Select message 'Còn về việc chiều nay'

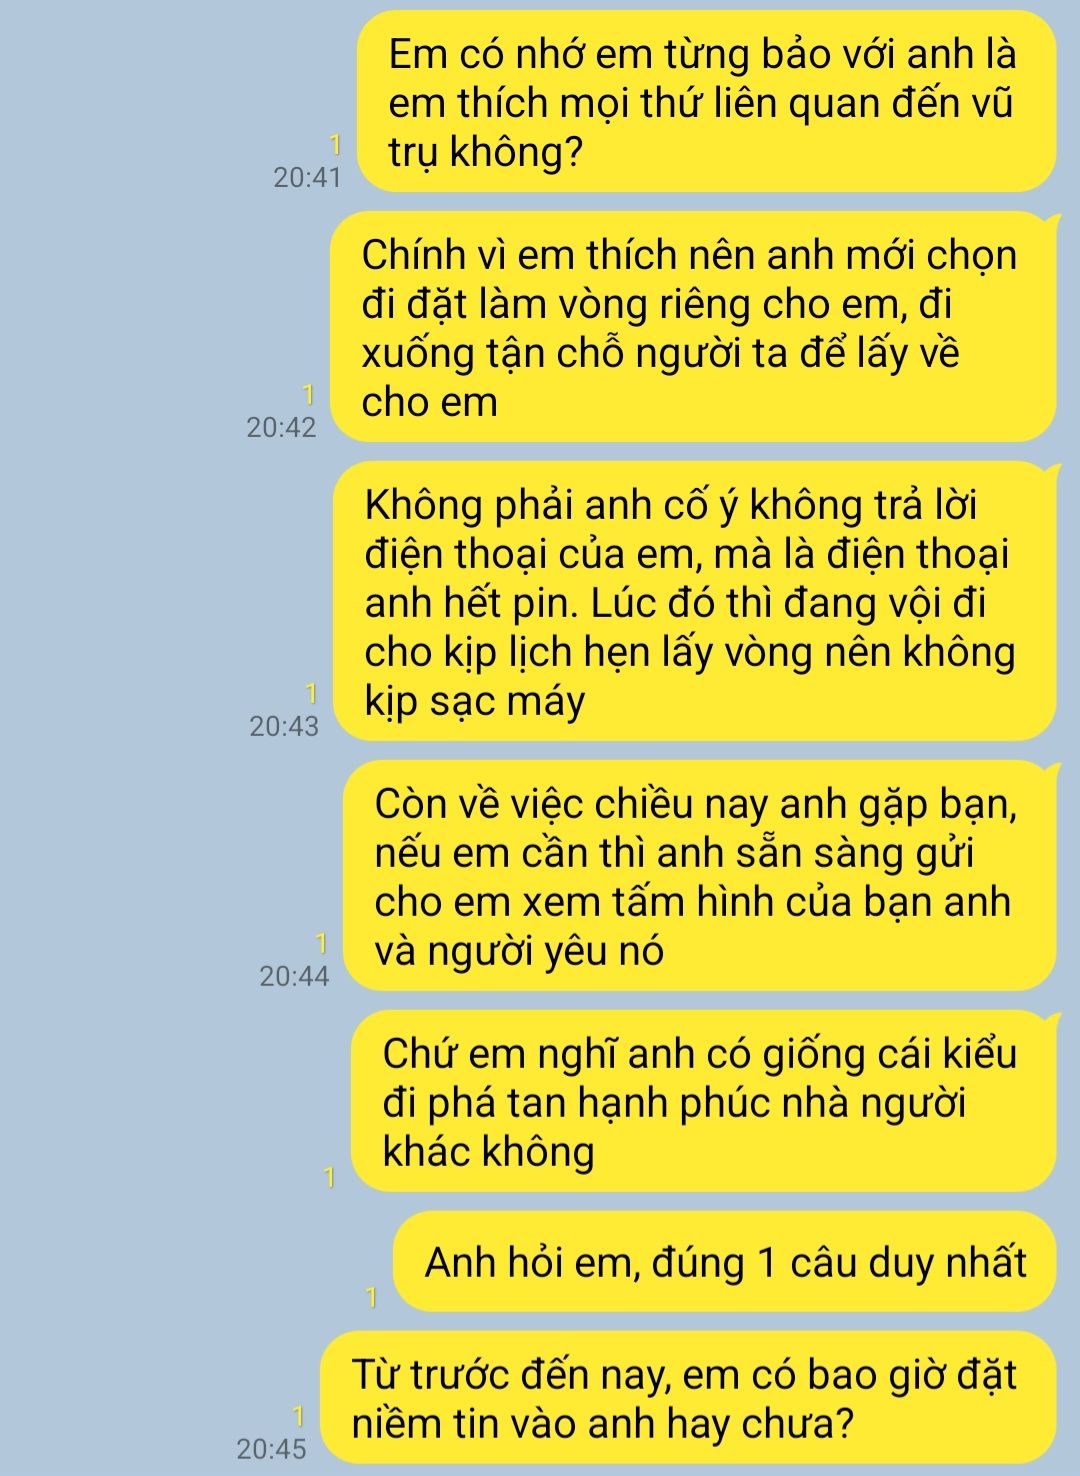700,876
